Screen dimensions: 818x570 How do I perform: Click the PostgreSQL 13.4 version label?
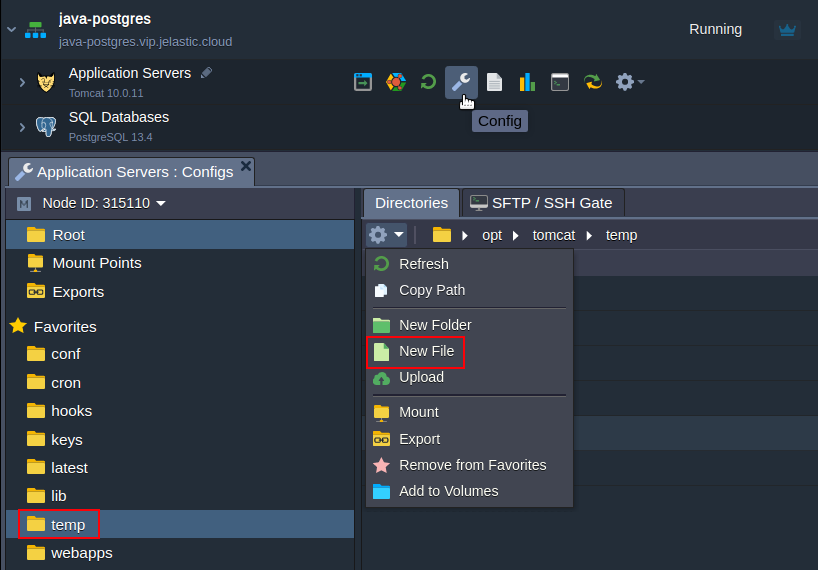[111, 137]
